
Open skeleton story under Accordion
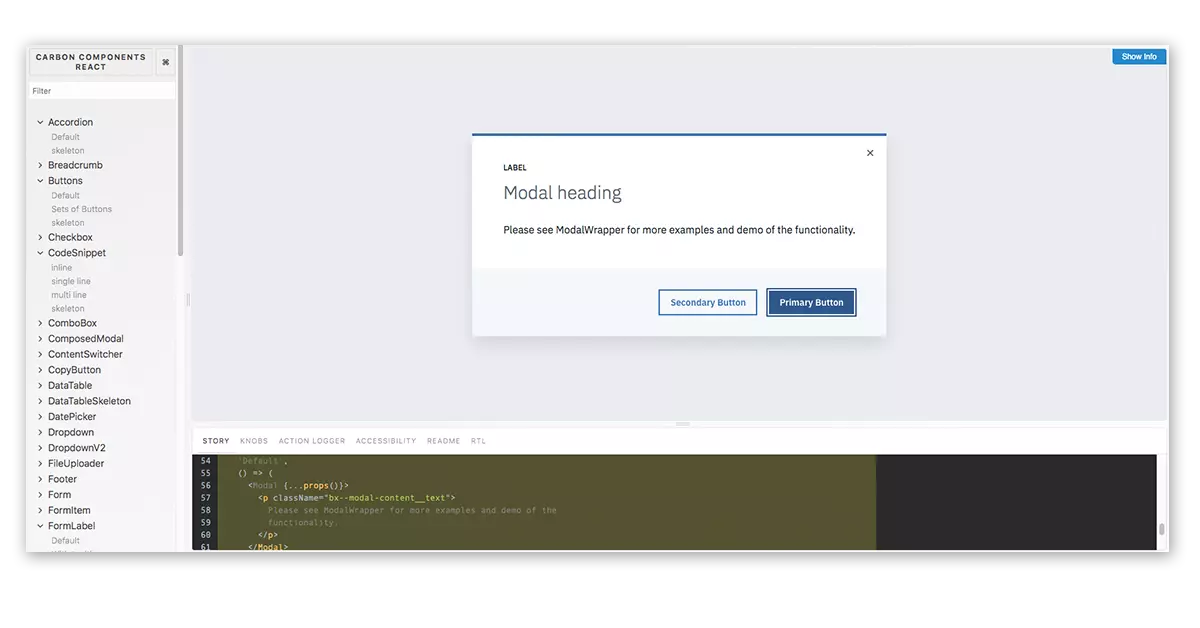point(68,151)
